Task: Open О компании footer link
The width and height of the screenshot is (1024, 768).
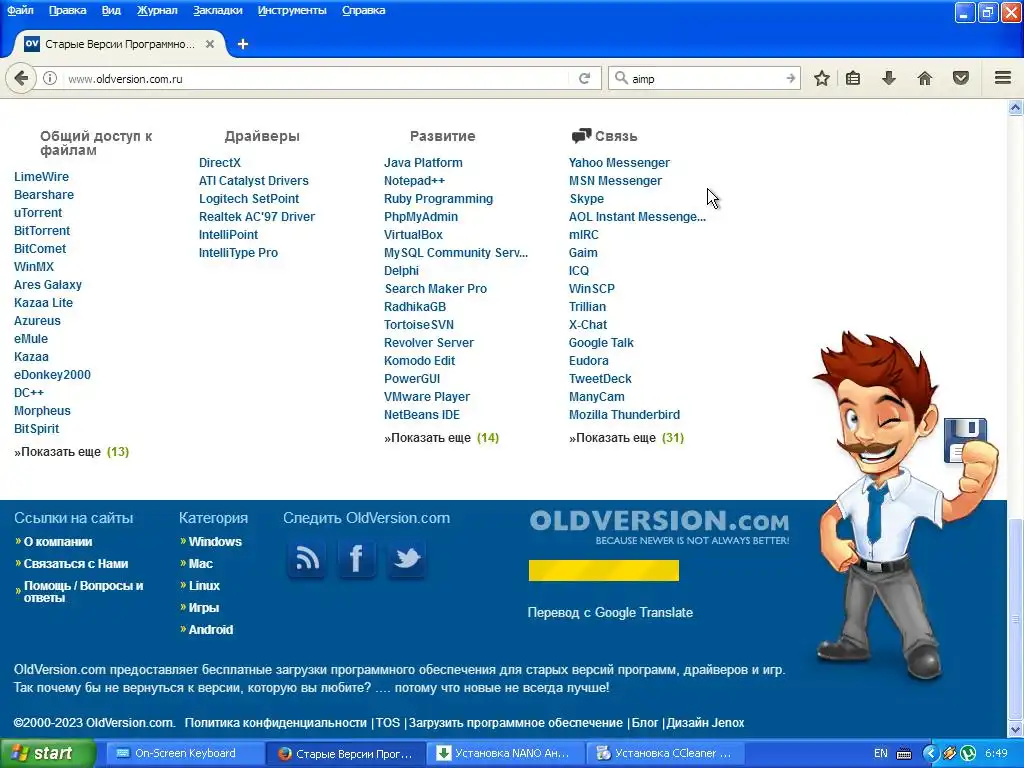Action: coord(57,541)
